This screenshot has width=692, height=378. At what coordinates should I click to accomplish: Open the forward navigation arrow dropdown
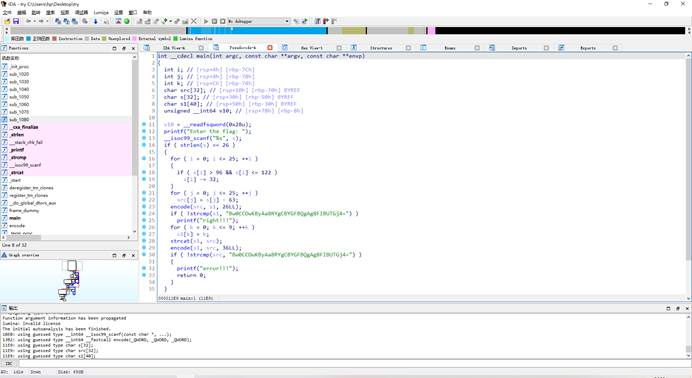point(47,21)
